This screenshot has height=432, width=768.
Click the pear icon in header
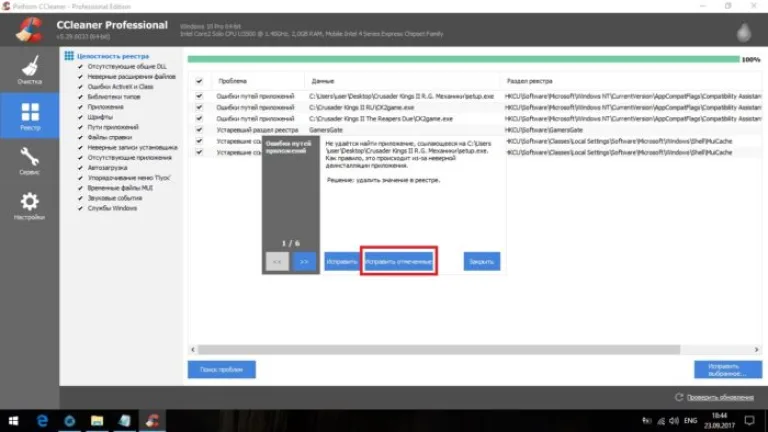click(744, 32)
